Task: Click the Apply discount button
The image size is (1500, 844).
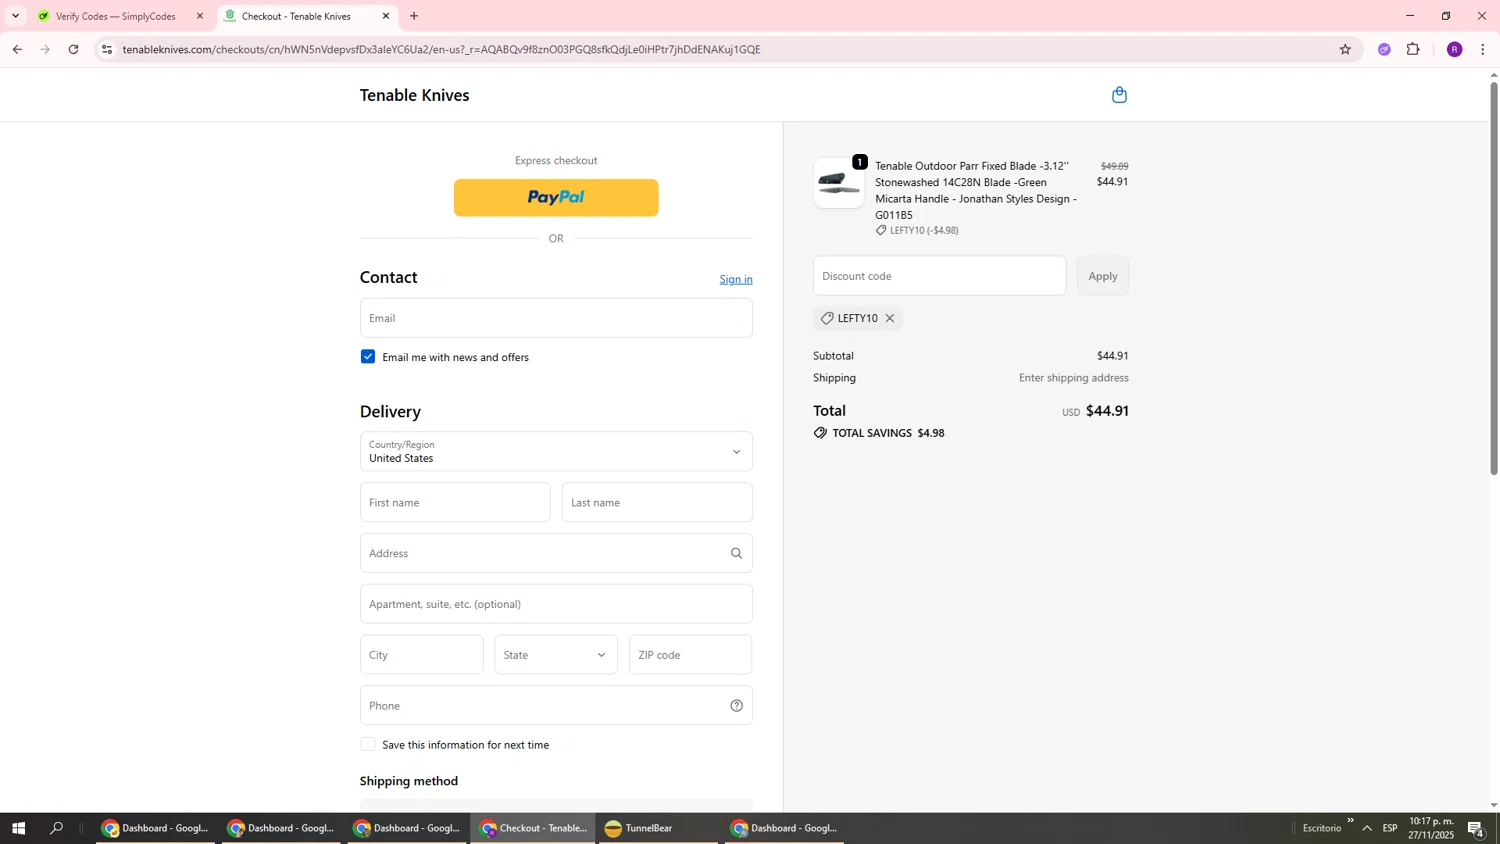Action: coord(1103,276)
